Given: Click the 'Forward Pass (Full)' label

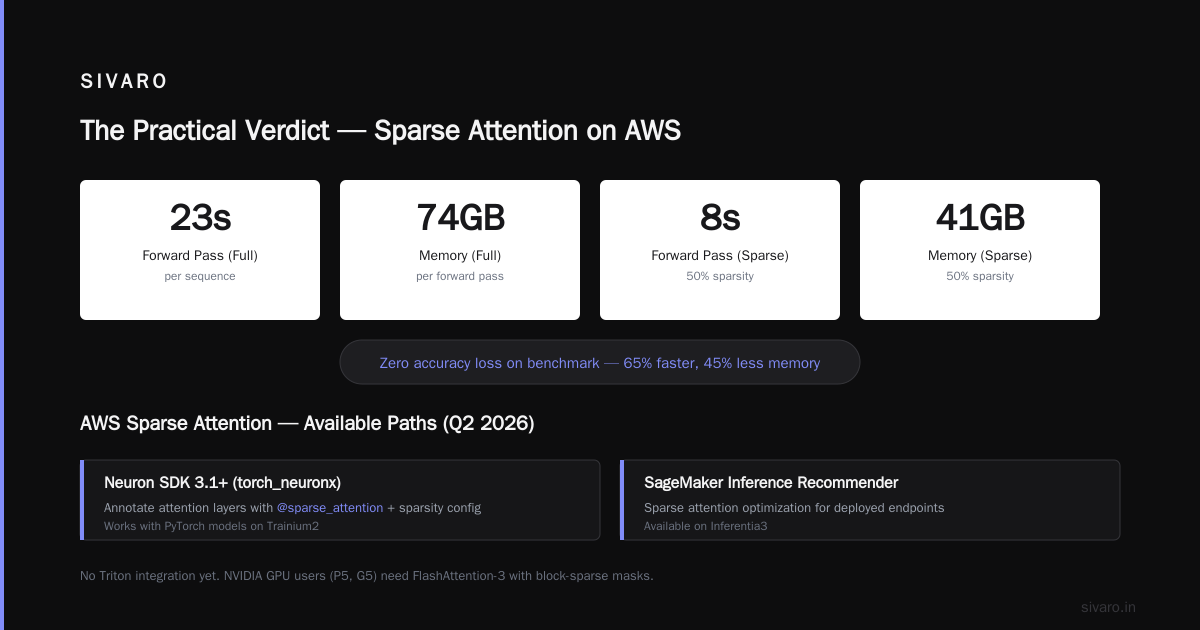Looking at the screenshot, I should (200, 256).
